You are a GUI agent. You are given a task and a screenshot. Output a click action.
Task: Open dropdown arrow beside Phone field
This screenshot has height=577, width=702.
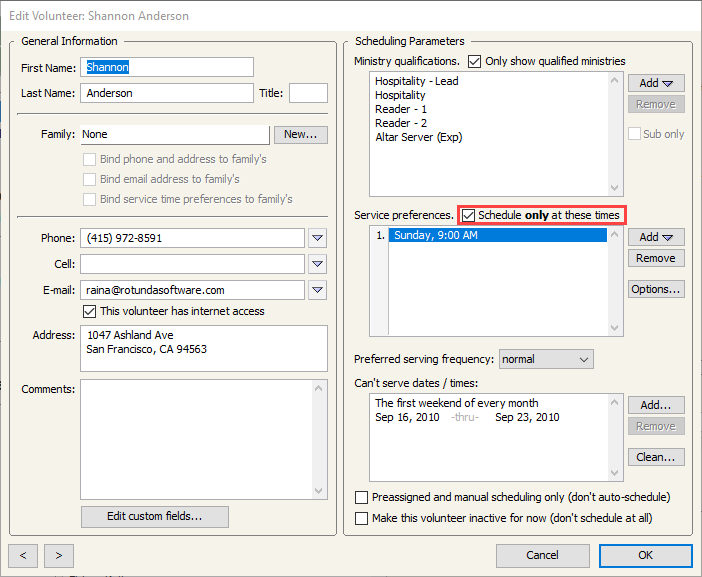click(x=317, y=238)
